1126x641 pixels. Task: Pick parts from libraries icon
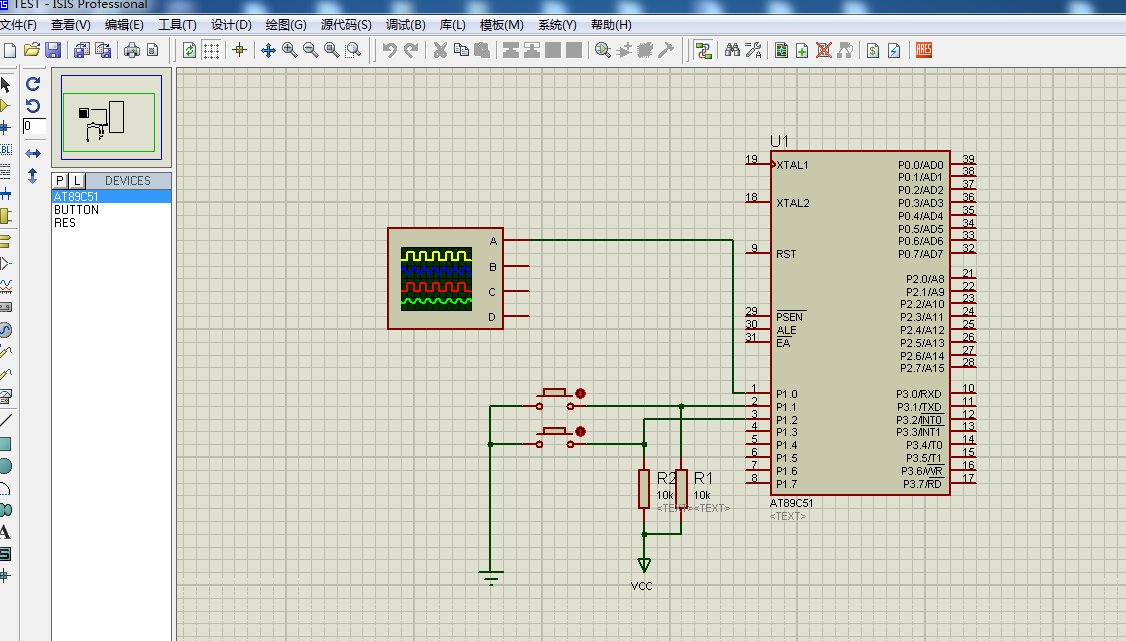603,50
